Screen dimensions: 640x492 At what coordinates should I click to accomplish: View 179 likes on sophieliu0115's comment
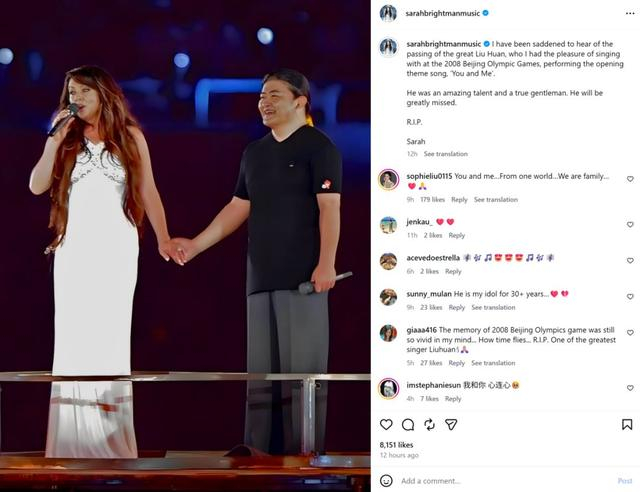(432, 200)
